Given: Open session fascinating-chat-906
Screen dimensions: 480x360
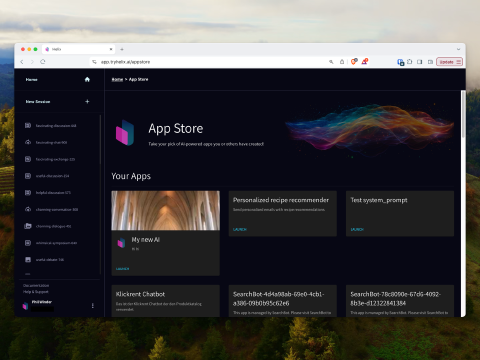Looking at the screenshot, I should pos(51,142).
